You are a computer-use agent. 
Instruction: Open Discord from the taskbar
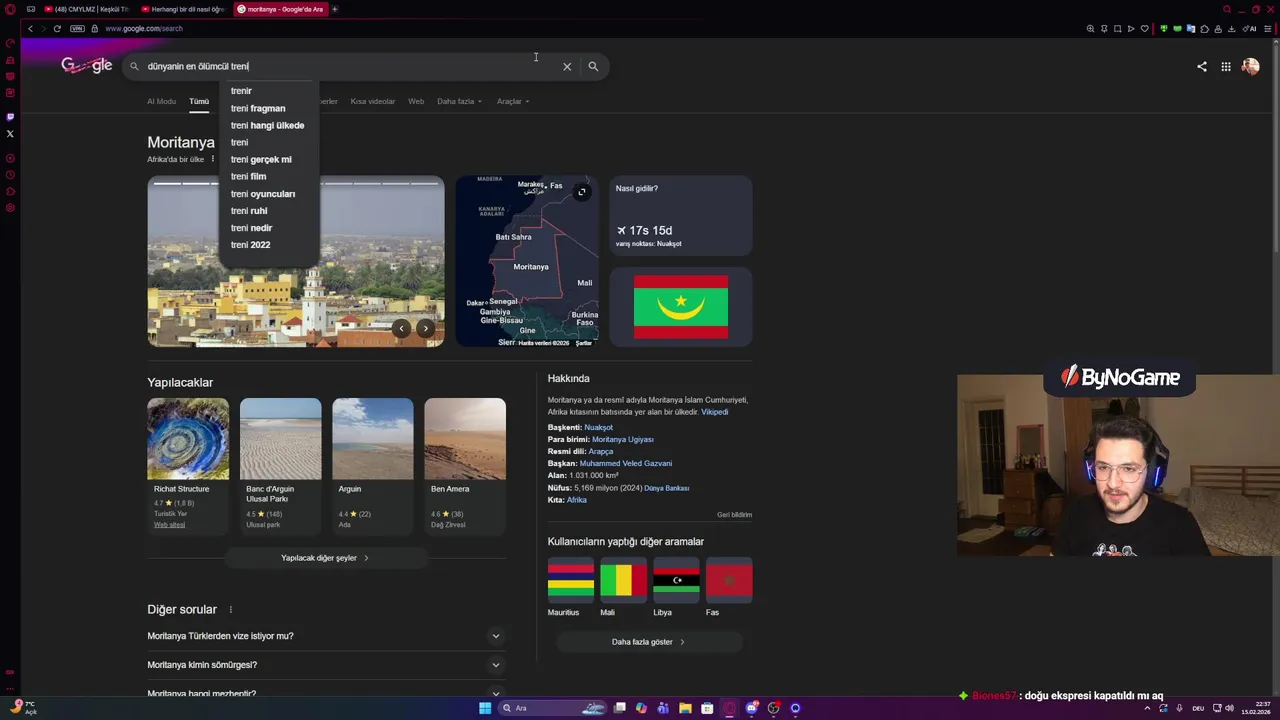pyautogui.click(x=751, y=708)
